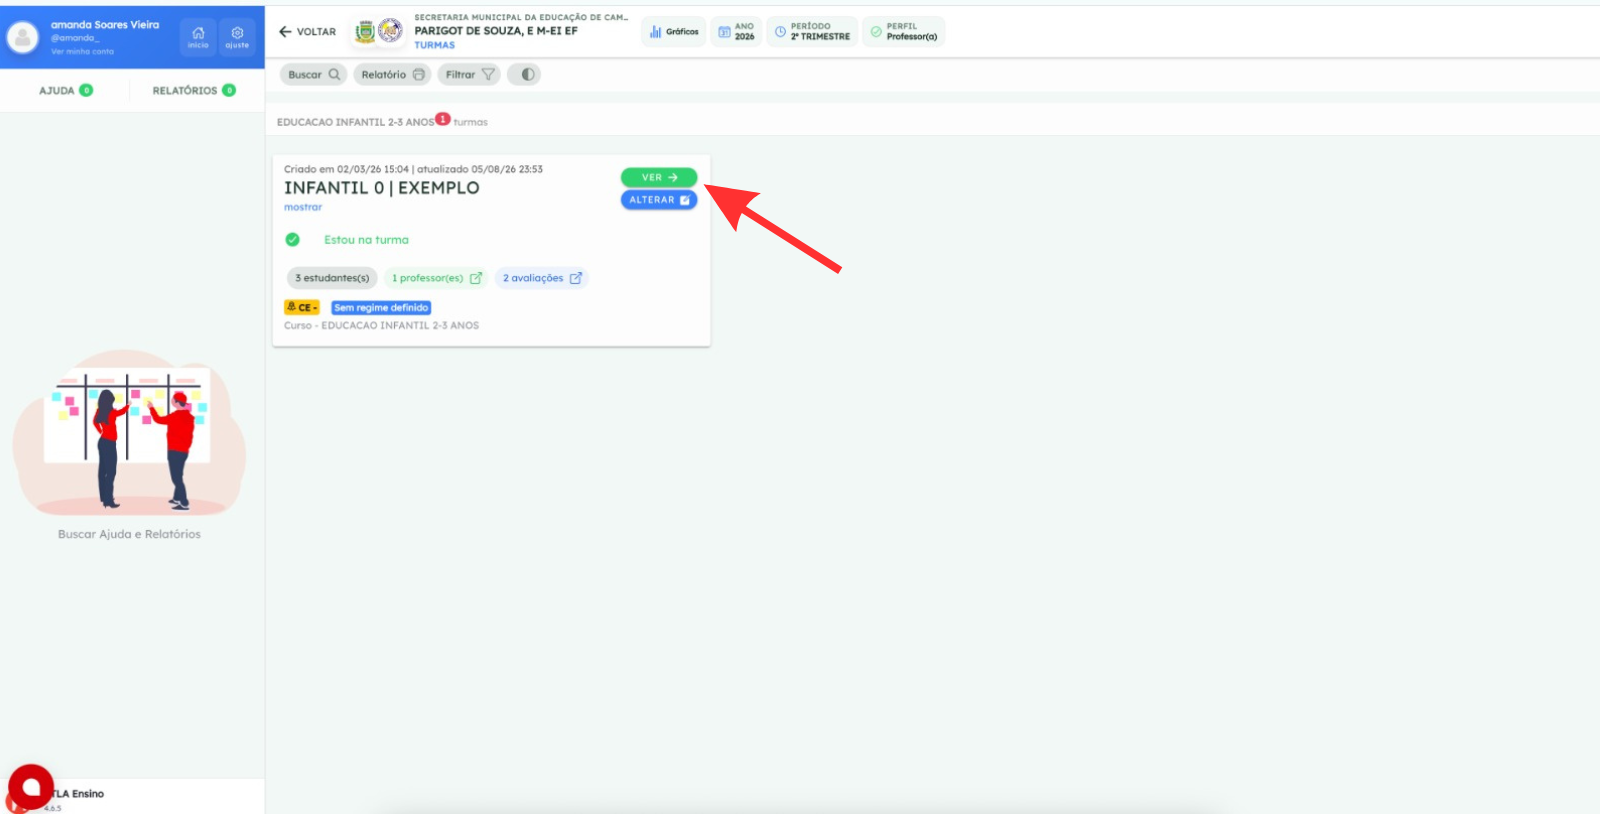
Task: Open the PERFIL Professor(a) selector
Action: (903, 32)
